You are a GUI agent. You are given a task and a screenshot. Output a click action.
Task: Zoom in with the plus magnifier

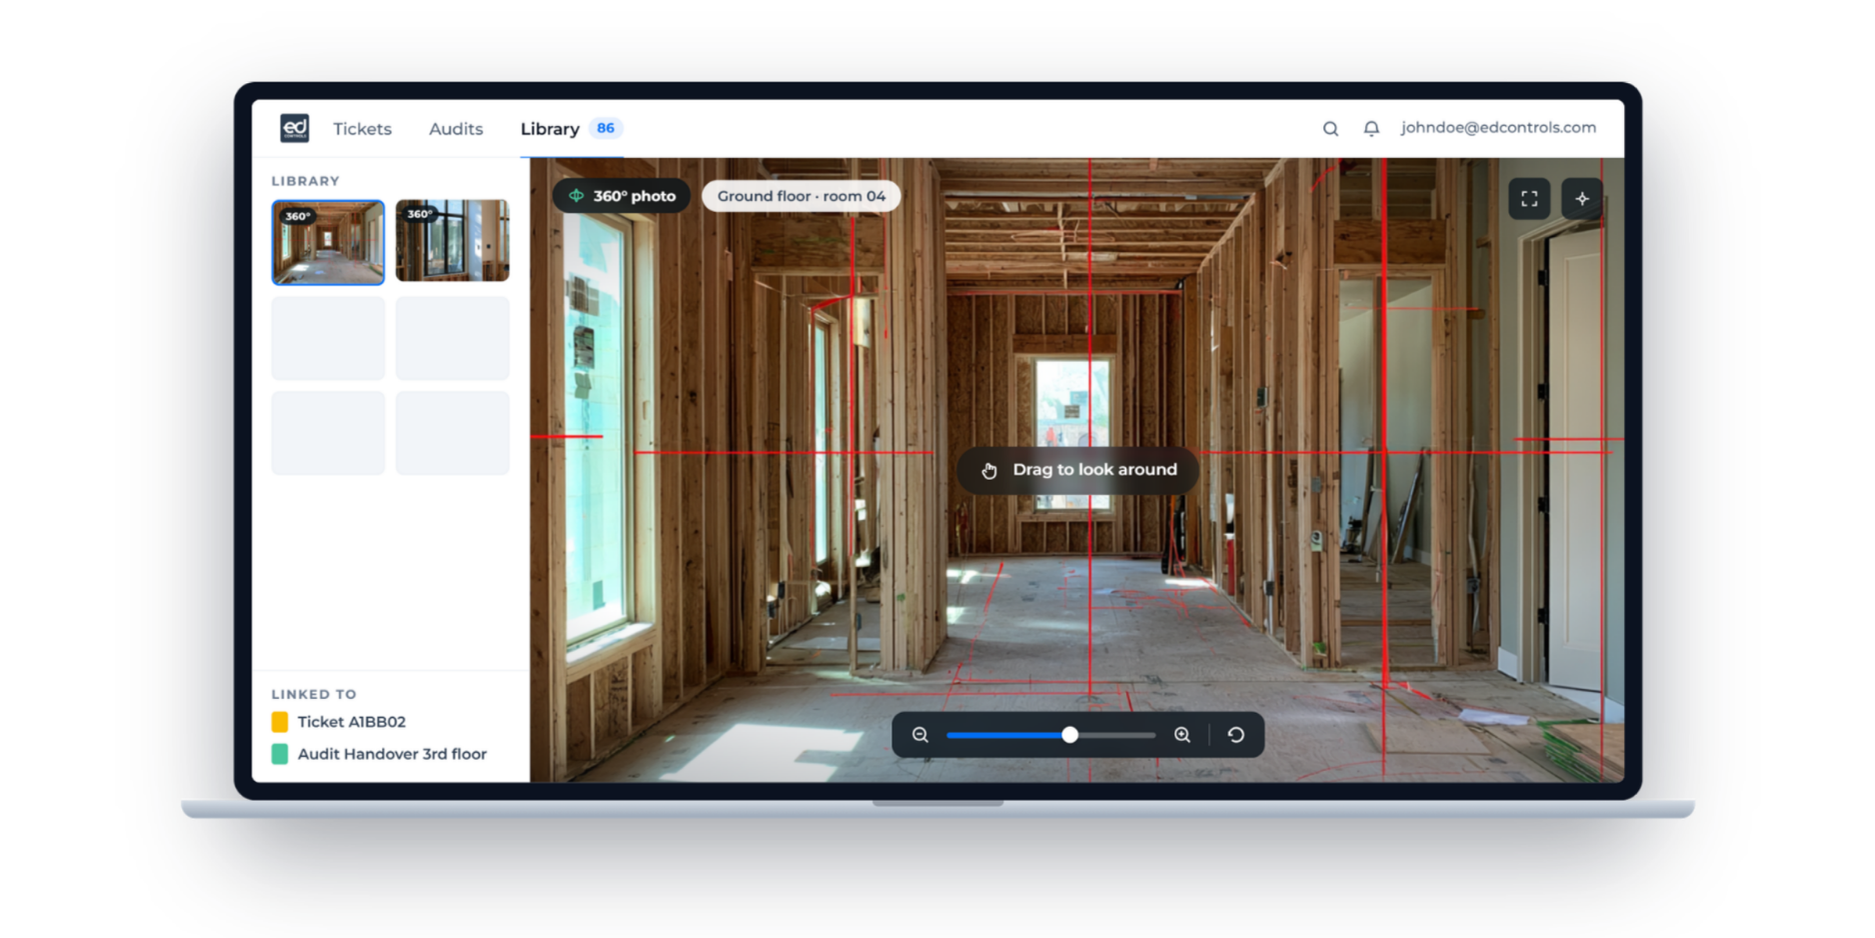pos(1182,735)
